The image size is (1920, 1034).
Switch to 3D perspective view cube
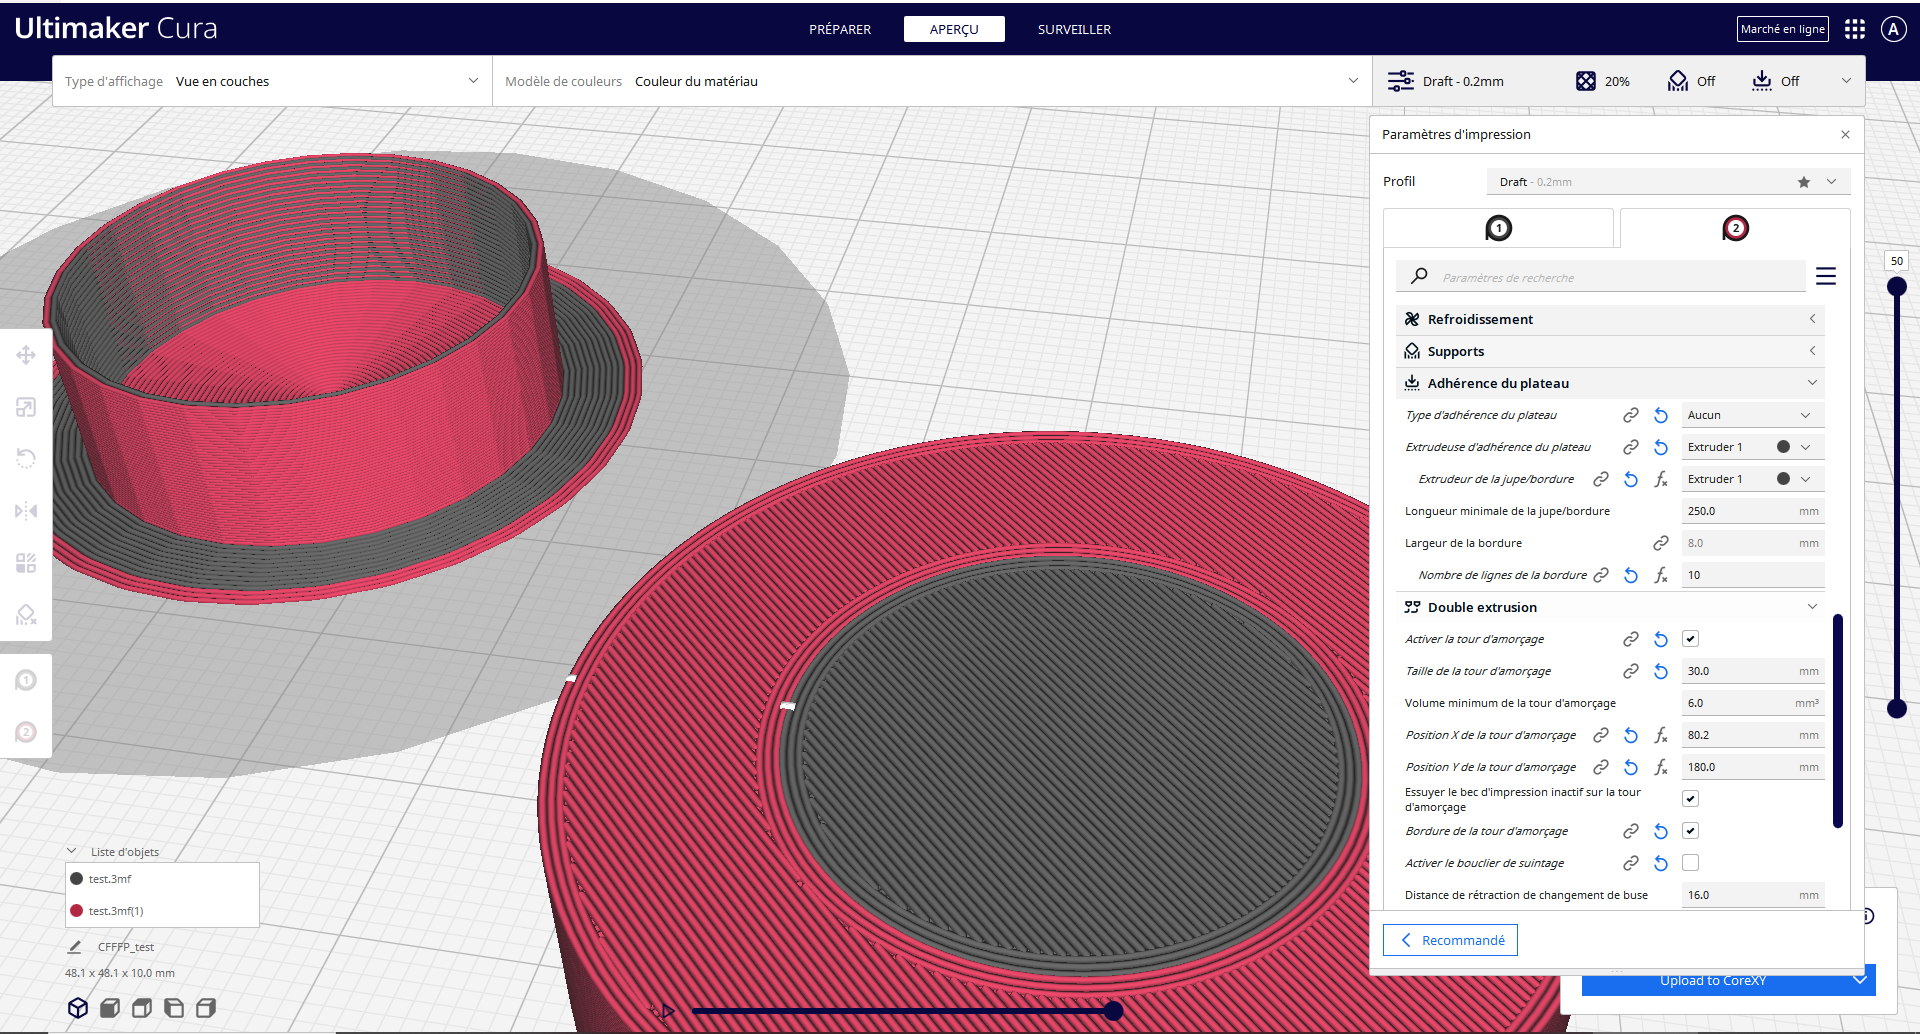[x=78, y=1008]
